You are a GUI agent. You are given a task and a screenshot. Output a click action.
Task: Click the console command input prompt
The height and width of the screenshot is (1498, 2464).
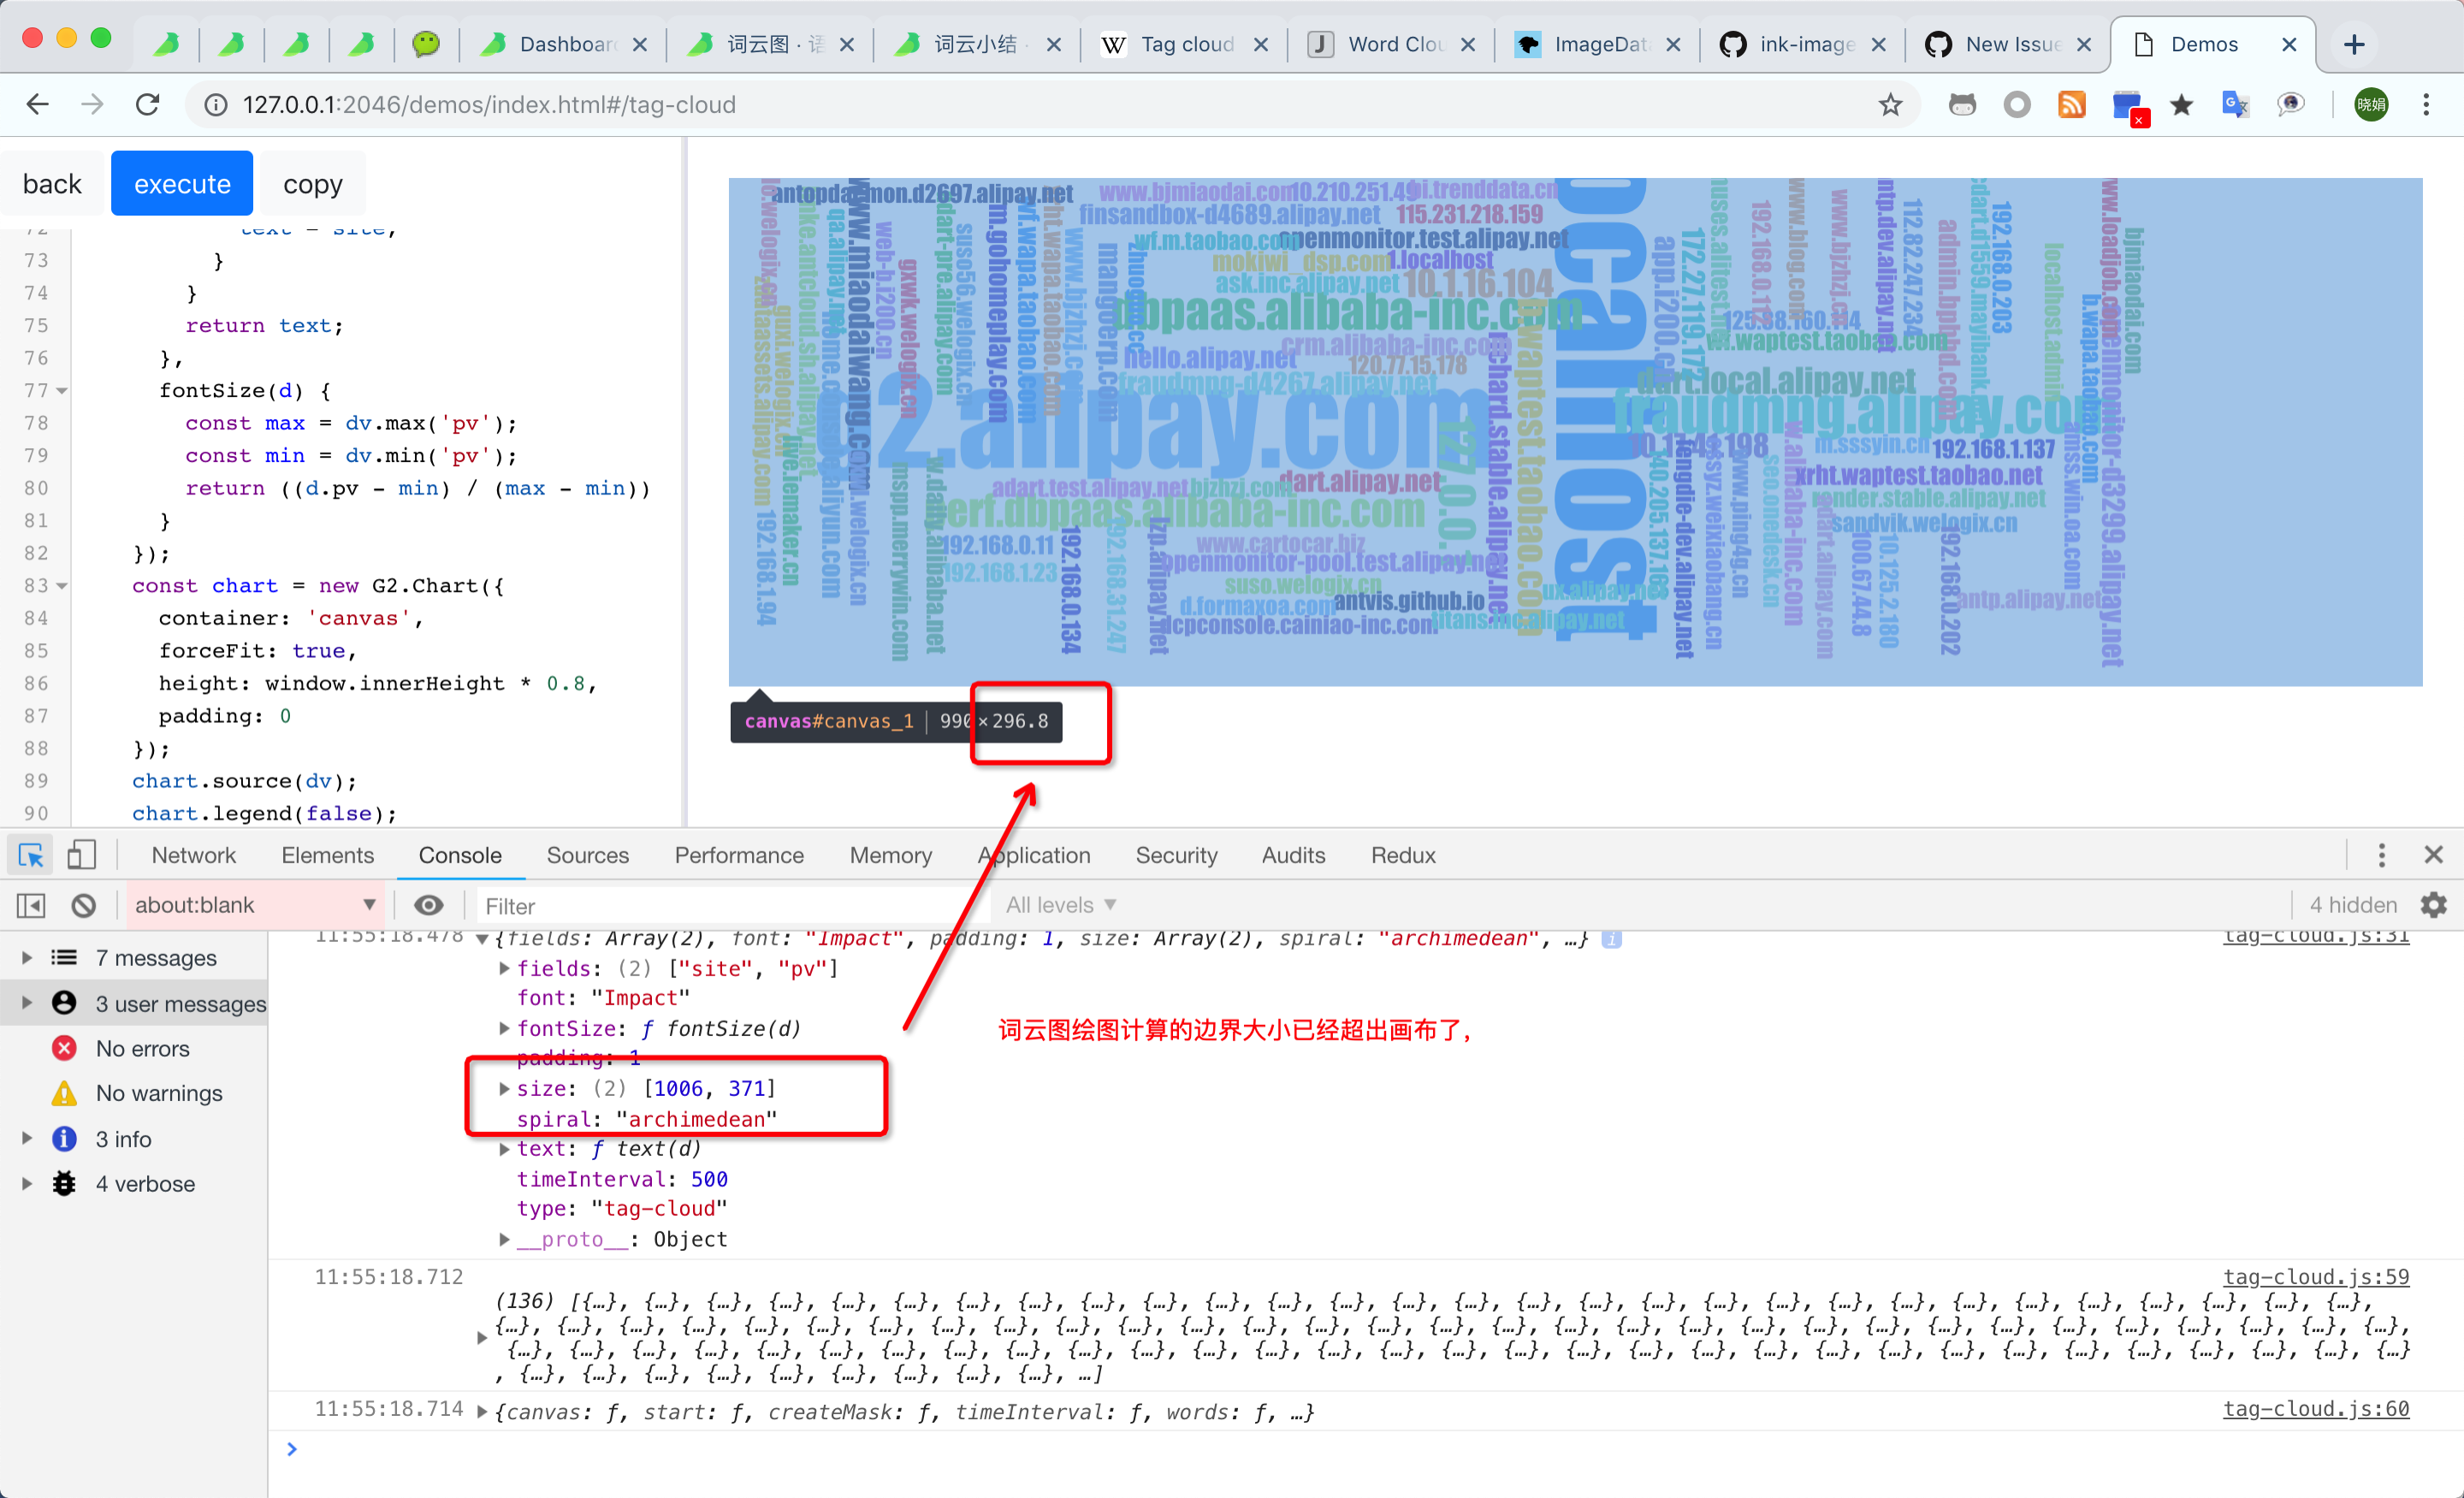[x=291, y=1448]
